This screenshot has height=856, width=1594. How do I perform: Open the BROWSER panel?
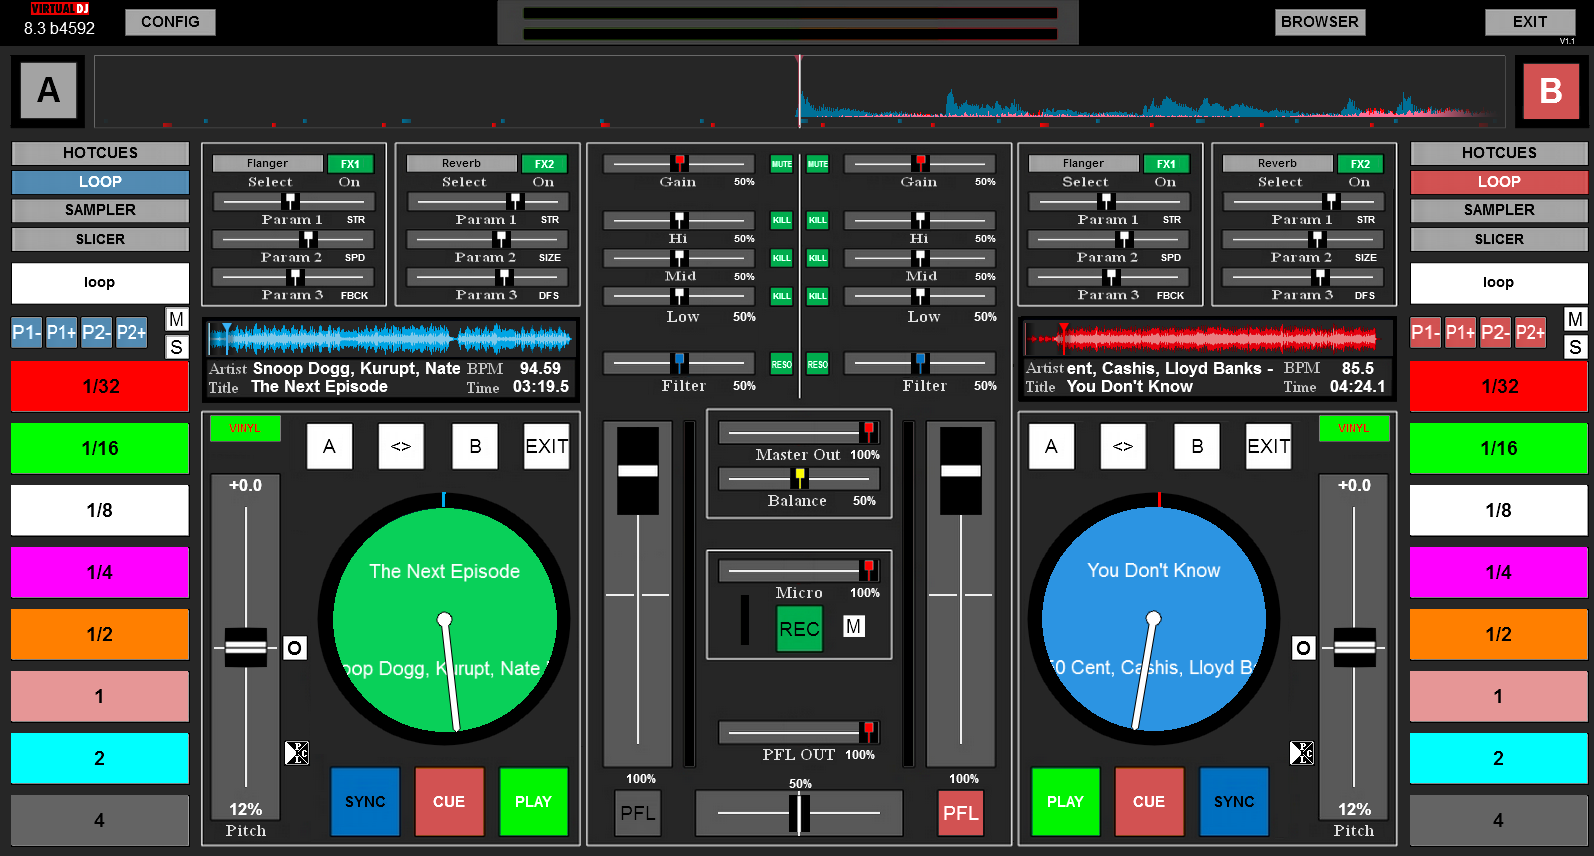(x=1320, y=22)
